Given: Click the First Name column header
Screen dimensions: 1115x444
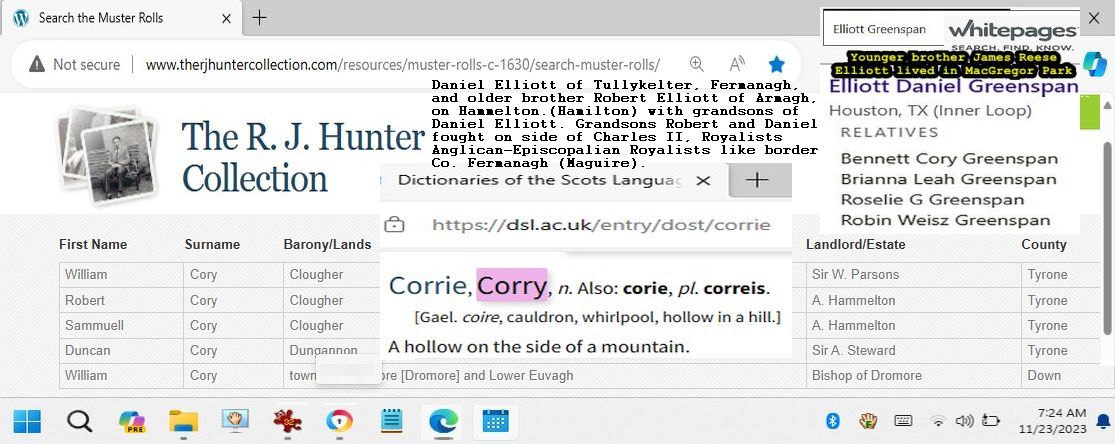Looking at the screenshot, I should pos(92,245).
